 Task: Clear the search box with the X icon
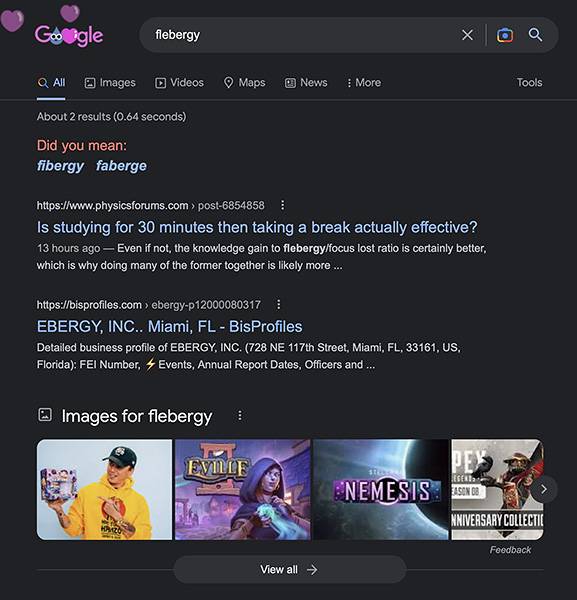(x=467, y=35)
